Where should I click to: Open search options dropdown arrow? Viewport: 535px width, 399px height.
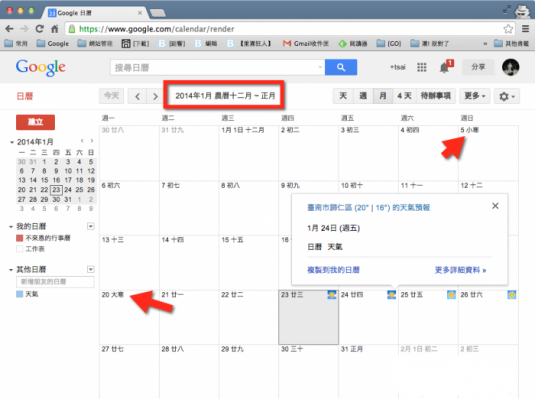(x=320, y=67)
